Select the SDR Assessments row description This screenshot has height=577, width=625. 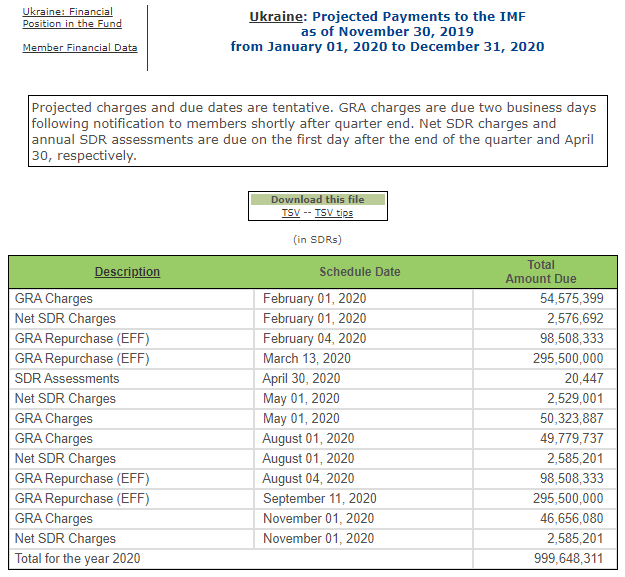[67, 379]
